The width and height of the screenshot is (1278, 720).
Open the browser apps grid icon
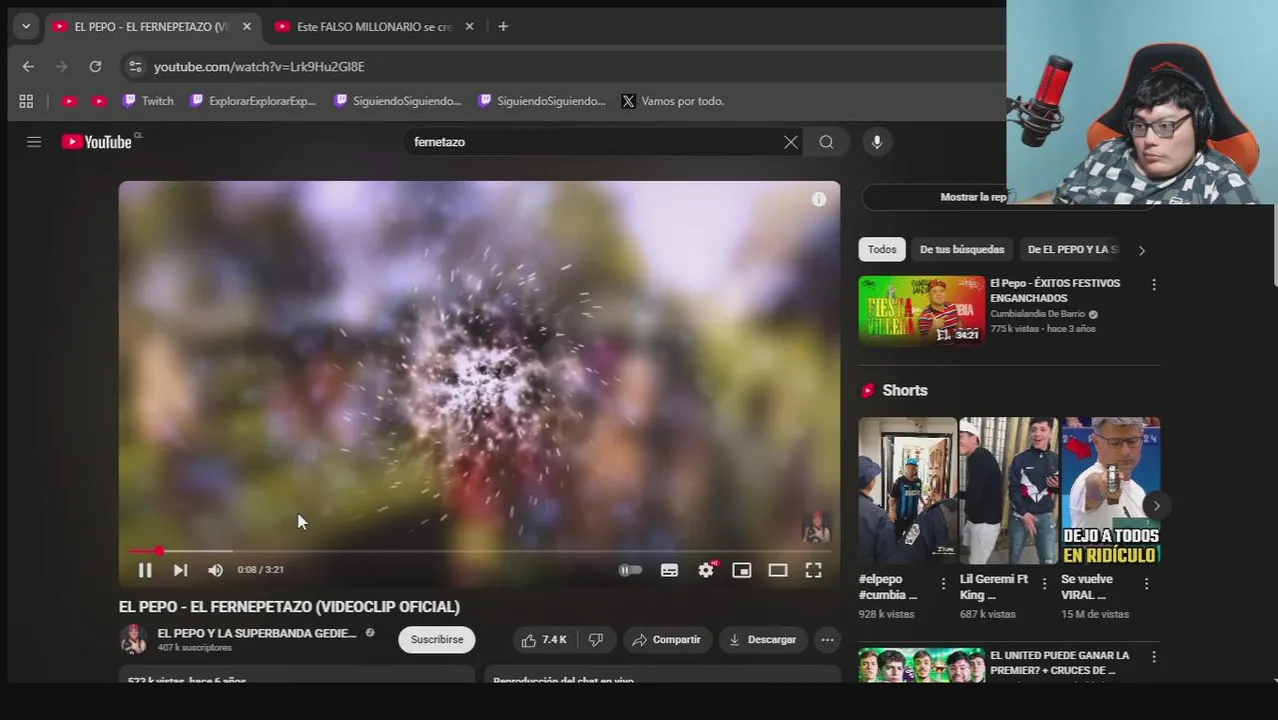(x=26, y=101)
